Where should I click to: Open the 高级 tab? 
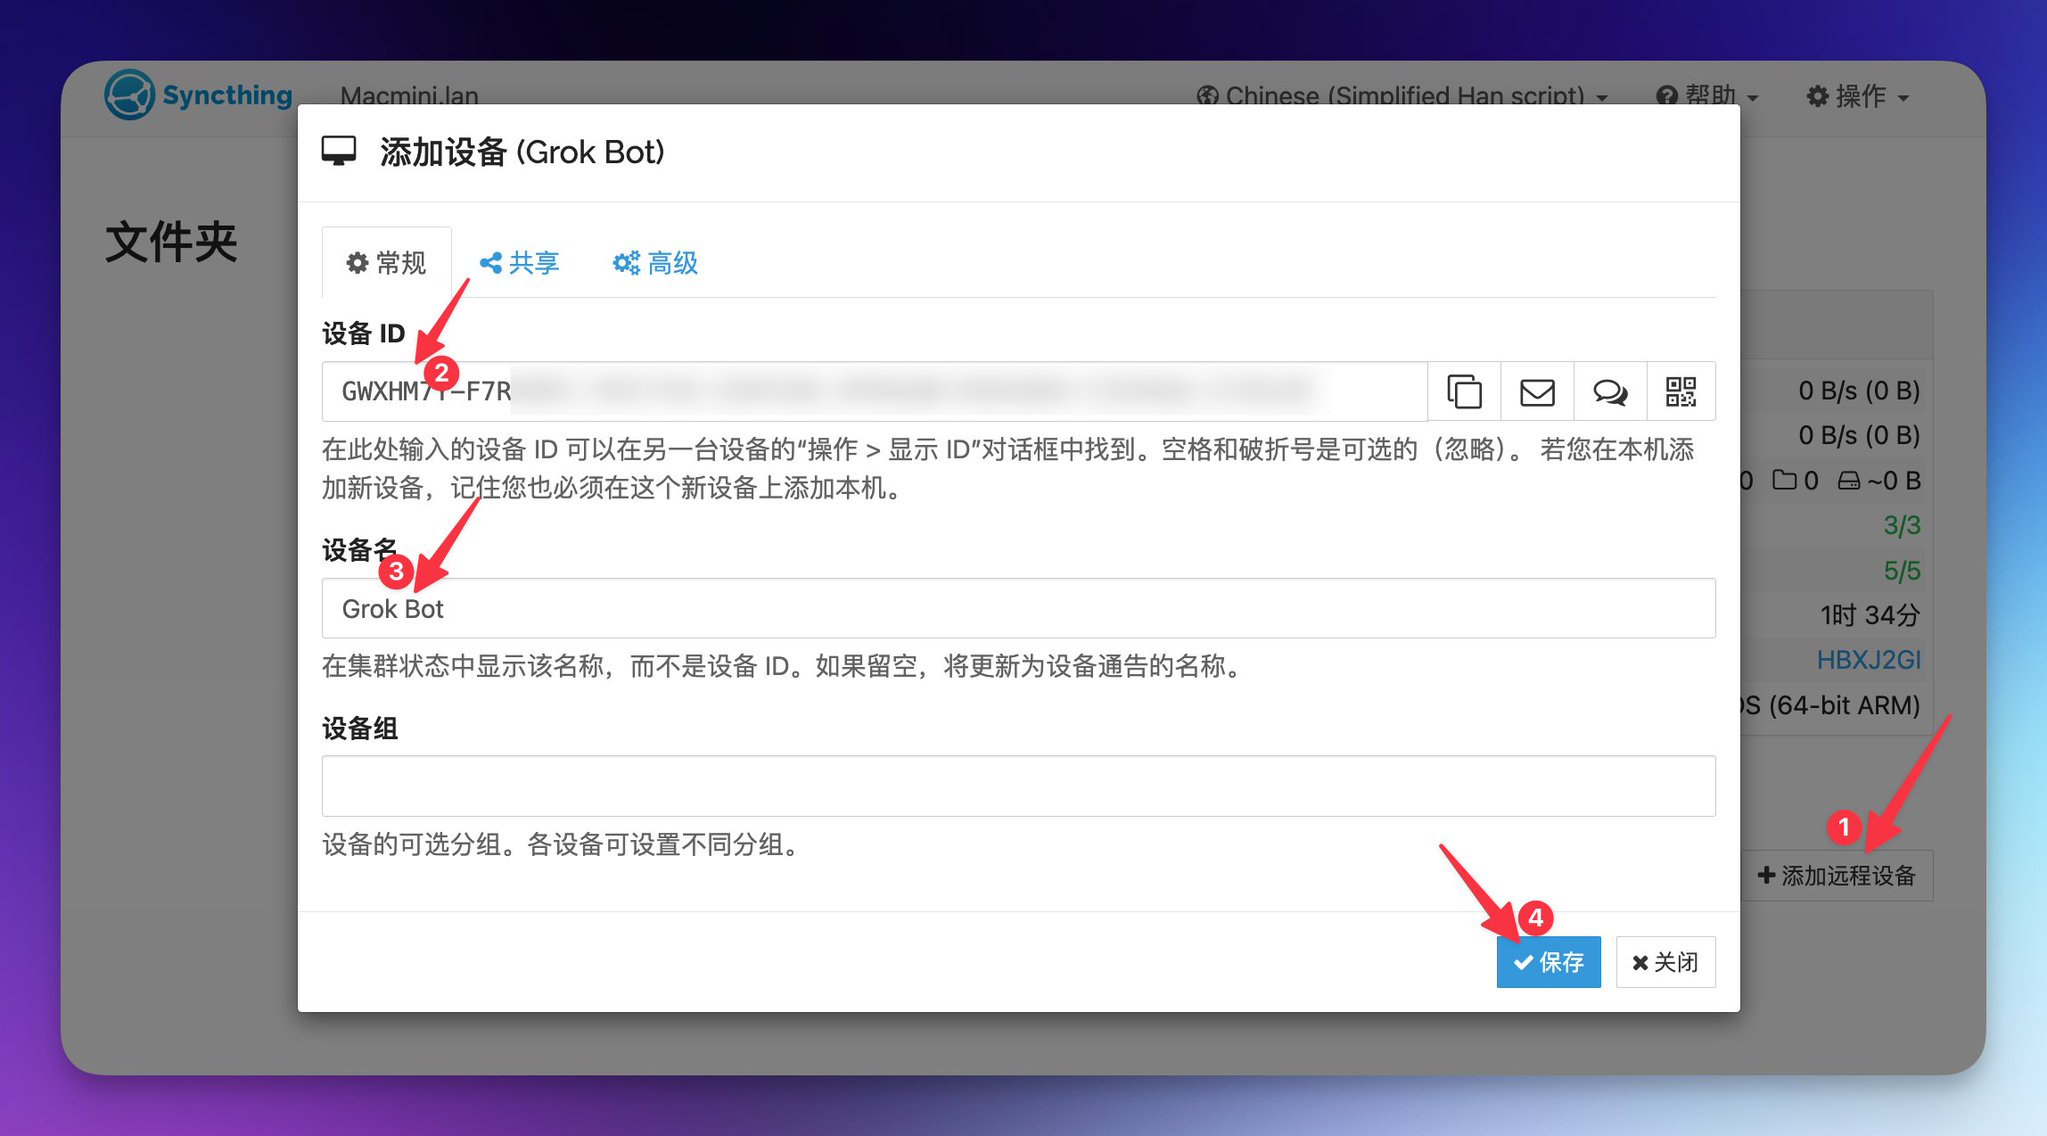[x=655, y=263]
